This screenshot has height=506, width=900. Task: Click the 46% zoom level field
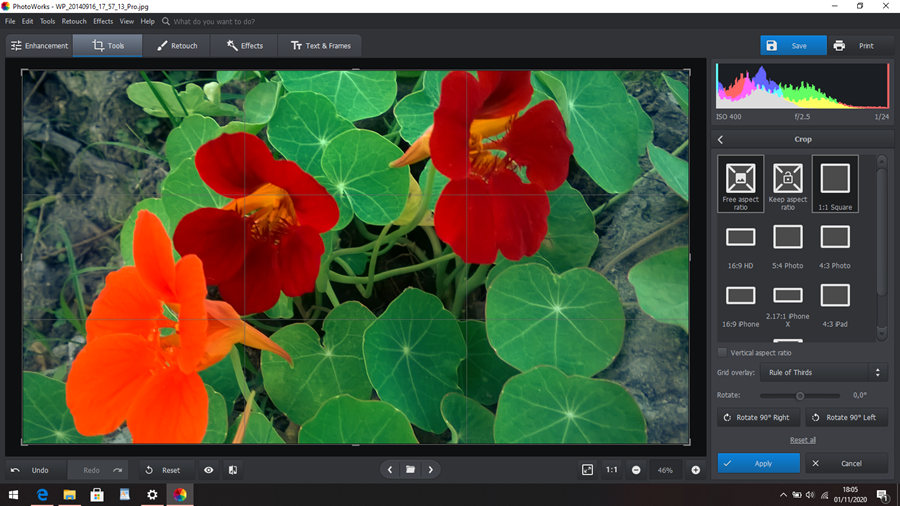[x=665, y=470]
